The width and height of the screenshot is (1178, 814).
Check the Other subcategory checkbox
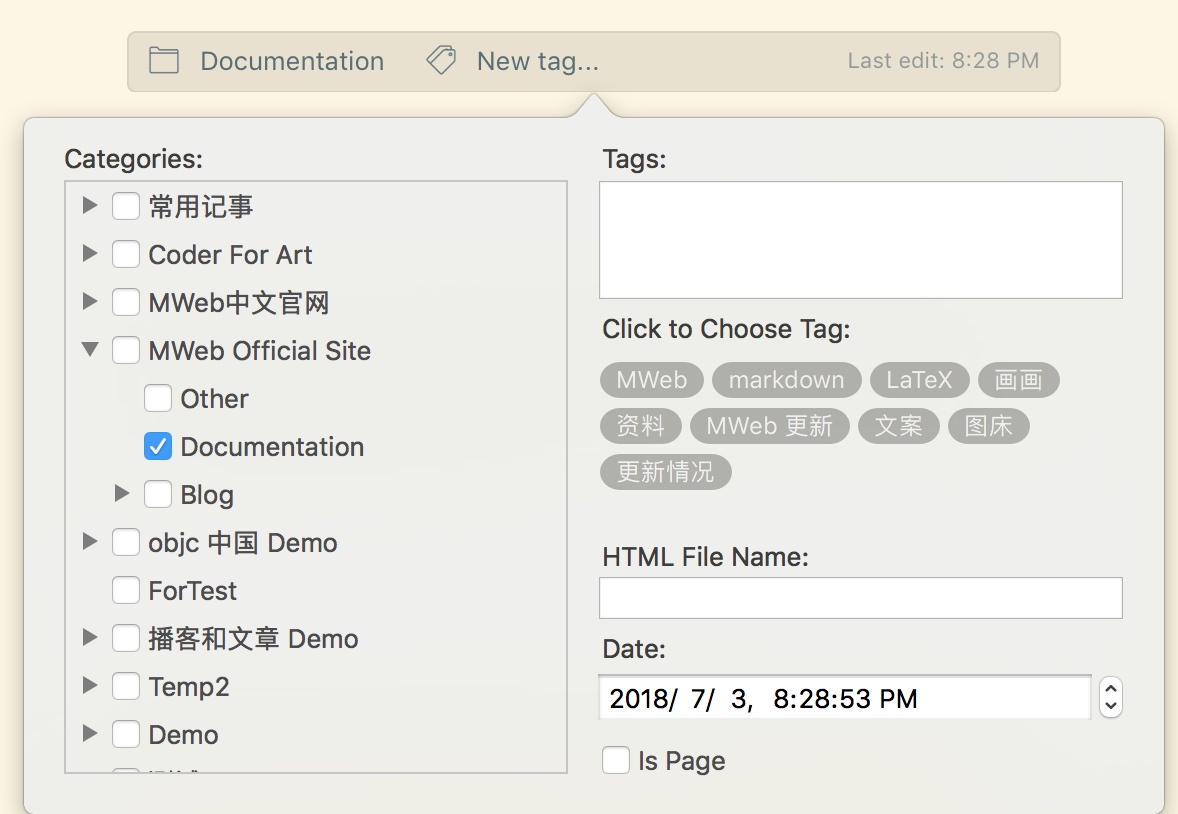coord(158,398)
